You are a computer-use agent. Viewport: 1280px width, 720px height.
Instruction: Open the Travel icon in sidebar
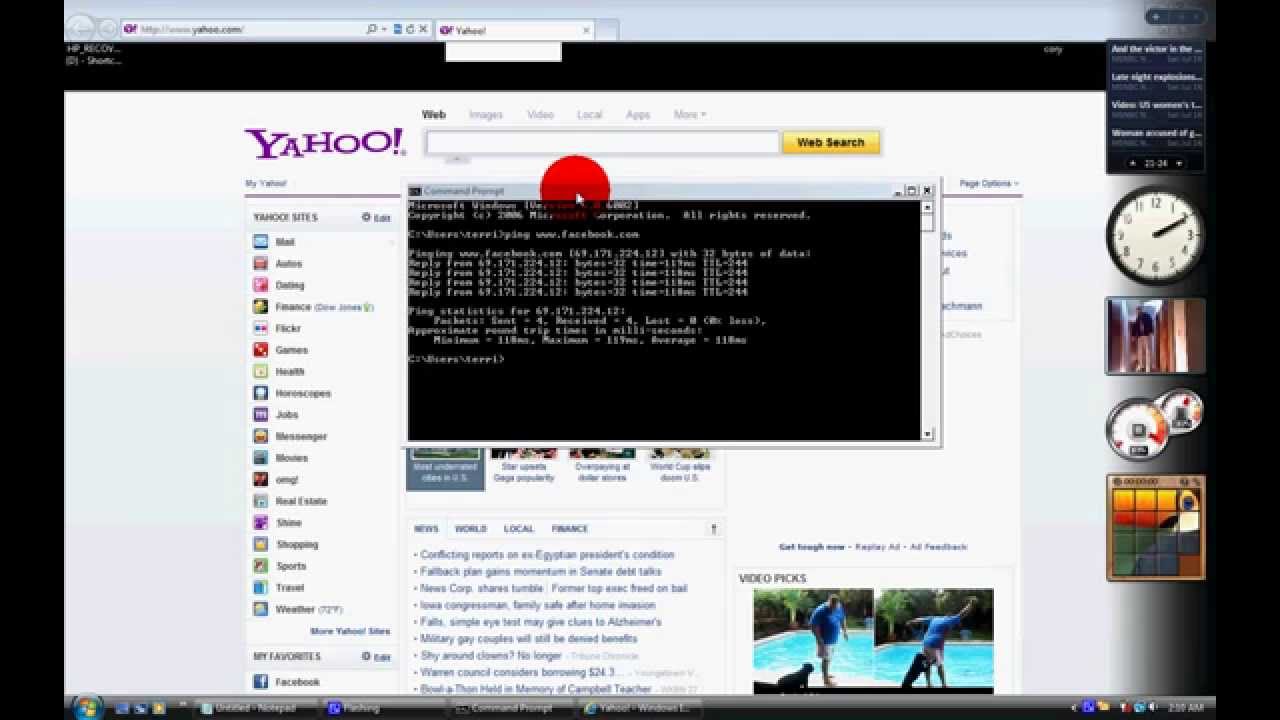tap(260, 588)
